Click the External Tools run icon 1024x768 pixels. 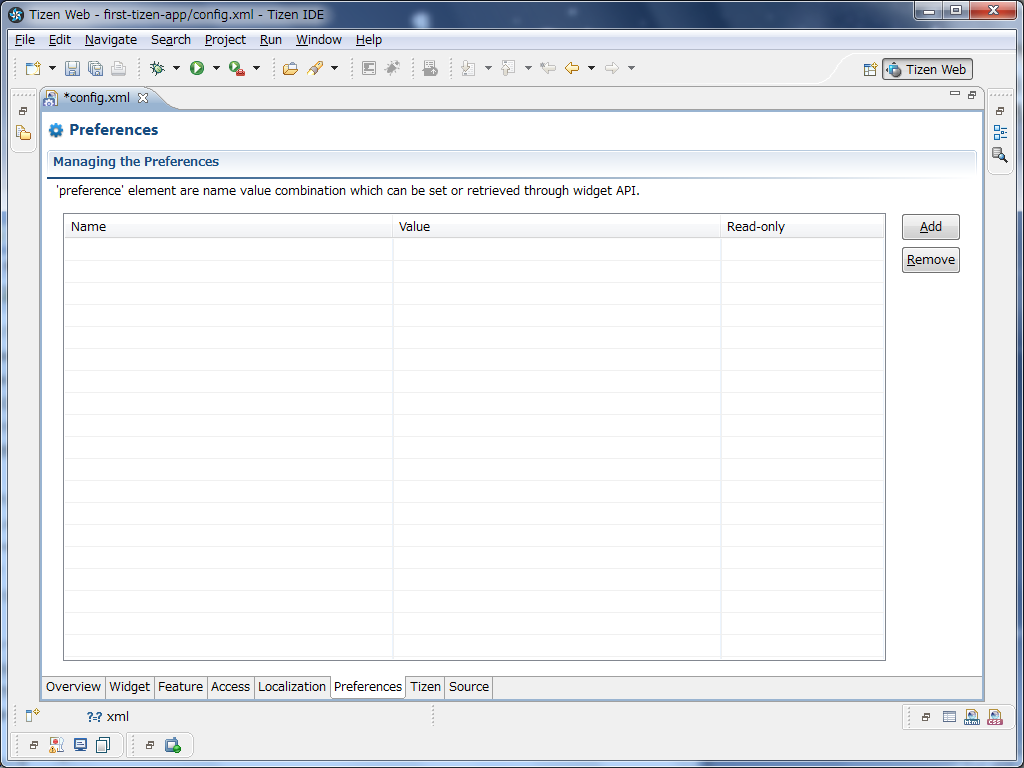(x=237, y=68)
